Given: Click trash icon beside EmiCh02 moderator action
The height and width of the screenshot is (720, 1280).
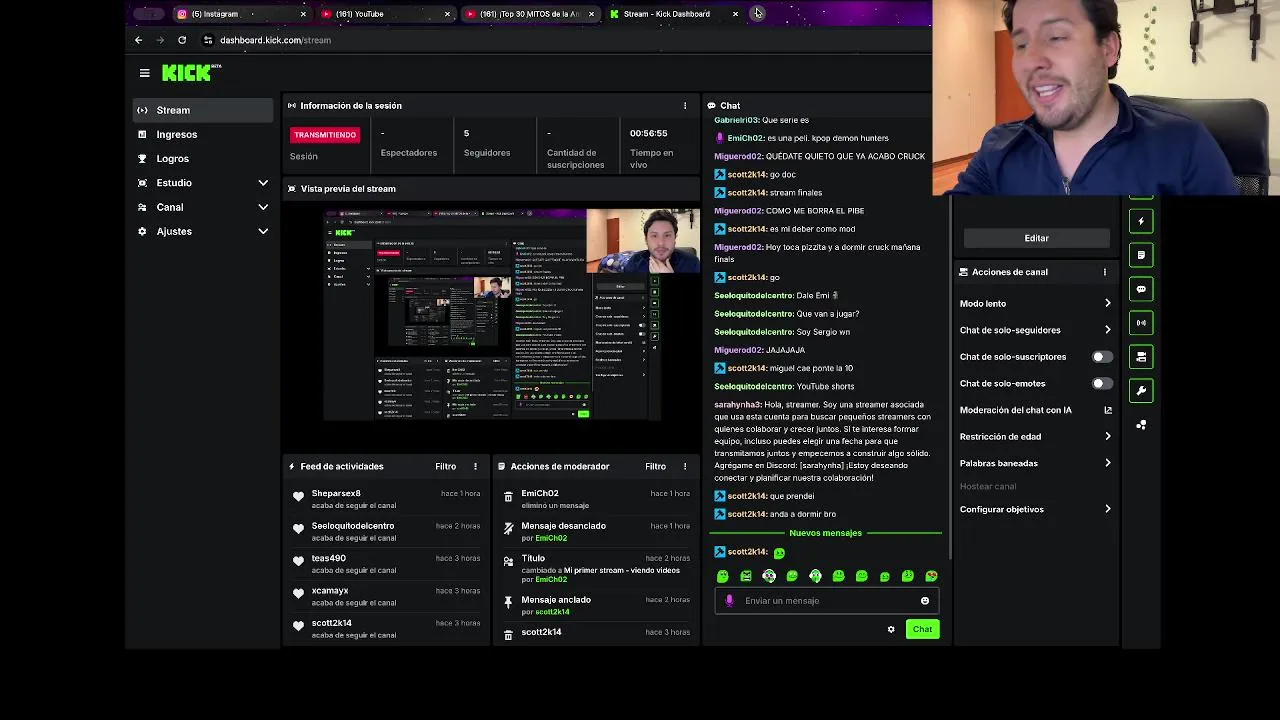Looking at the screenshot, I should pyautogui.click(x=508, y=496).
